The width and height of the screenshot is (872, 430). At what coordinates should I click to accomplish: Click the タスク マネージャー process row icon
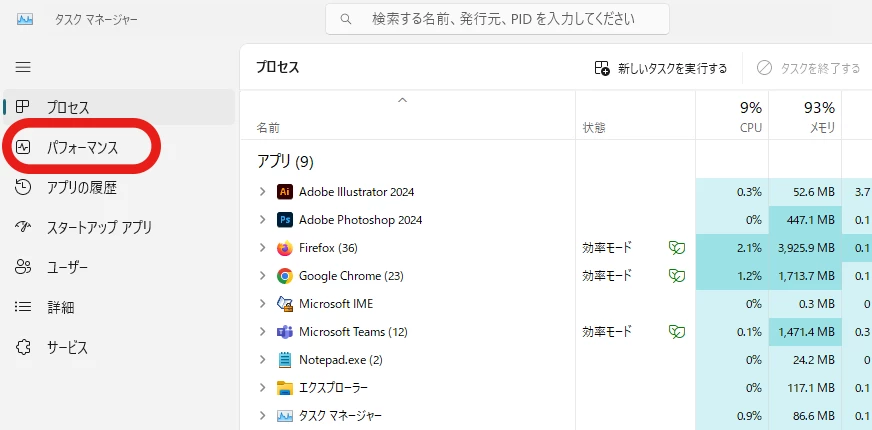[285, 416]
